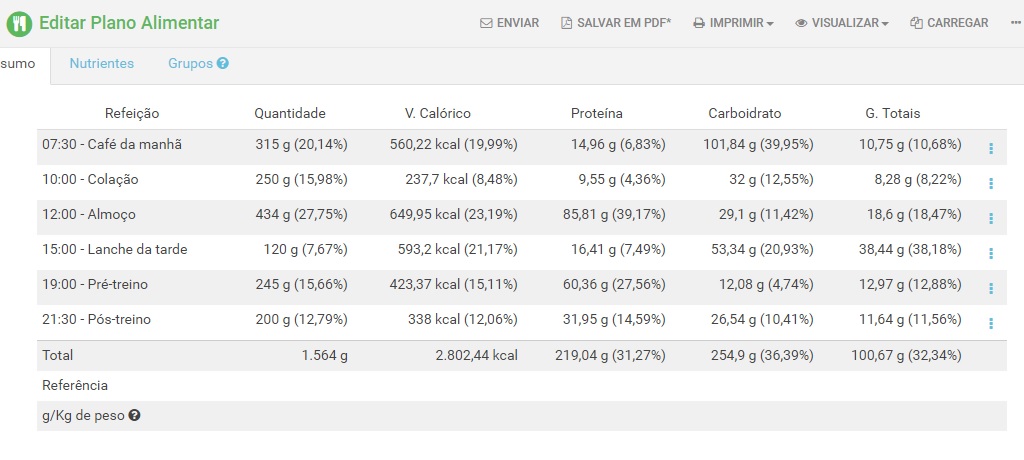Click SALVAR EM PDF button

click(x=616, y=23)
